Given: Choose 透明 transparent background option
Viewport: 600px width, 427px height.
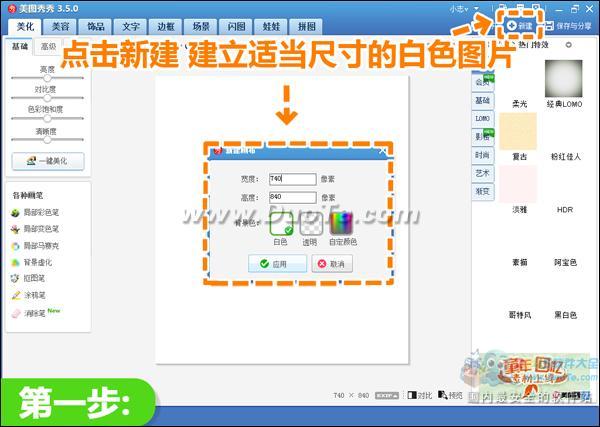Looking at the screenshot, I should coord(310,224).
